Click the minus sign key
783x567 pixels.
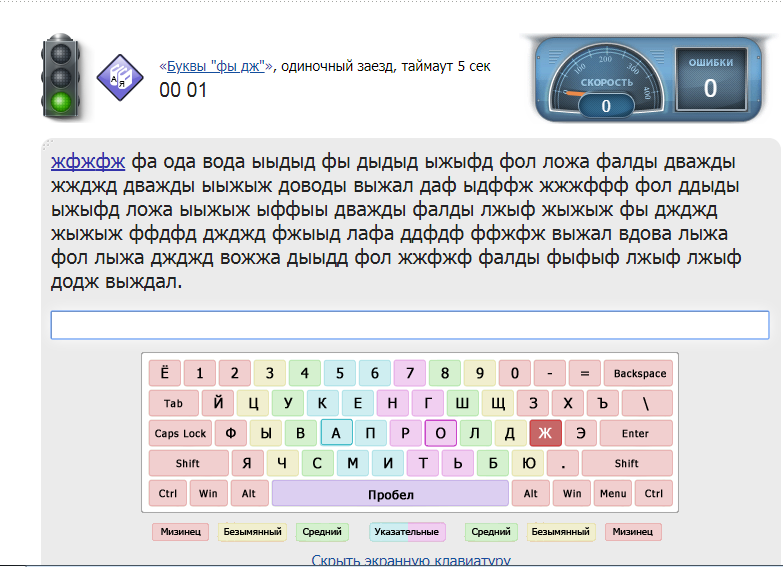(x=550, y=373)
